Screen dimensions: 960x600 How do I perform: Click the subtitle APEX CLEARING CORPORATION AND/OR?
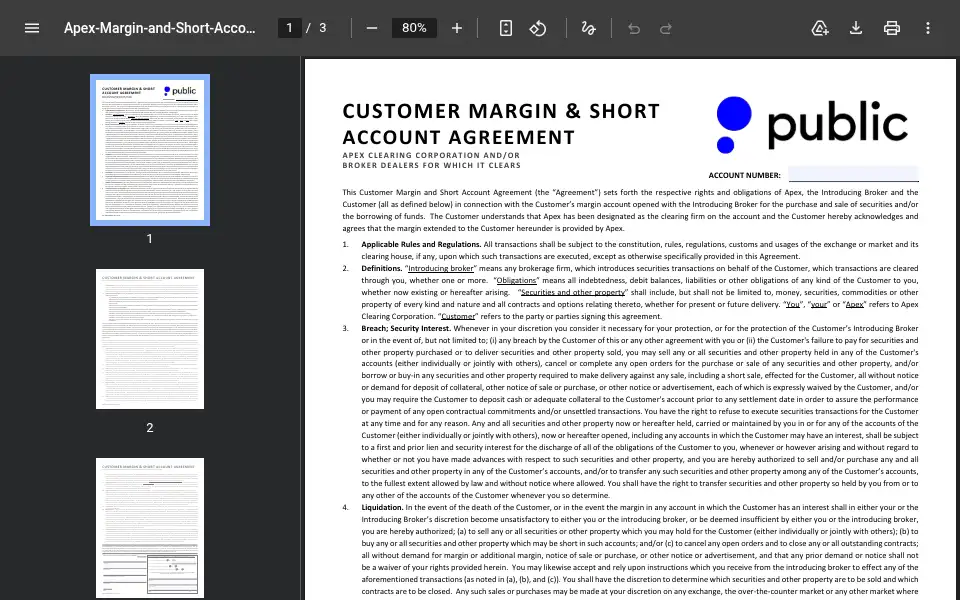tap(431, 156)
